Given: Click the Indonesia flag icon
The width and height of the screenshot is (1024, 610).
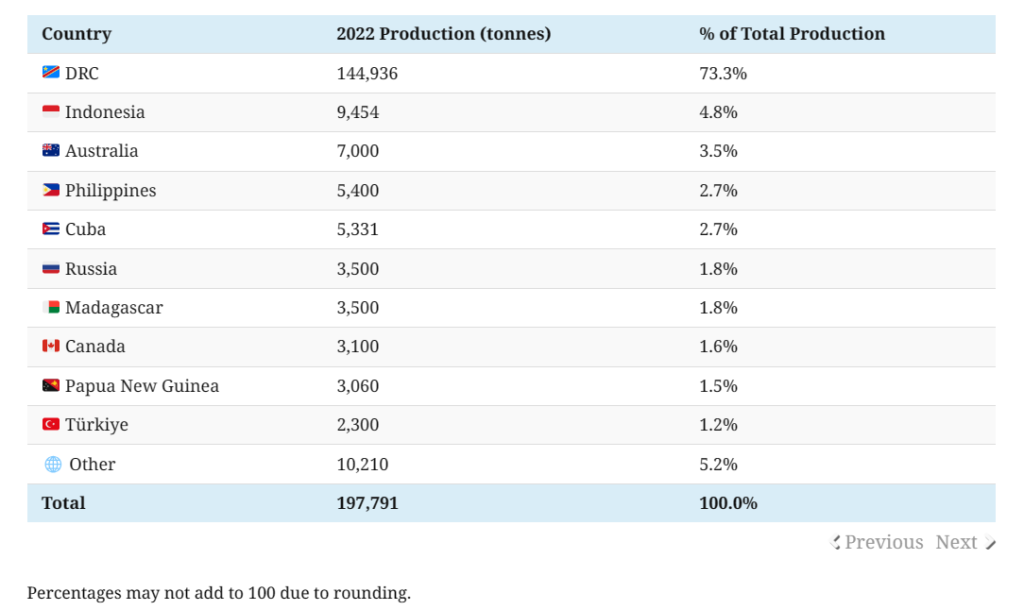Looking at the screenshot, I should coord(51,112).
